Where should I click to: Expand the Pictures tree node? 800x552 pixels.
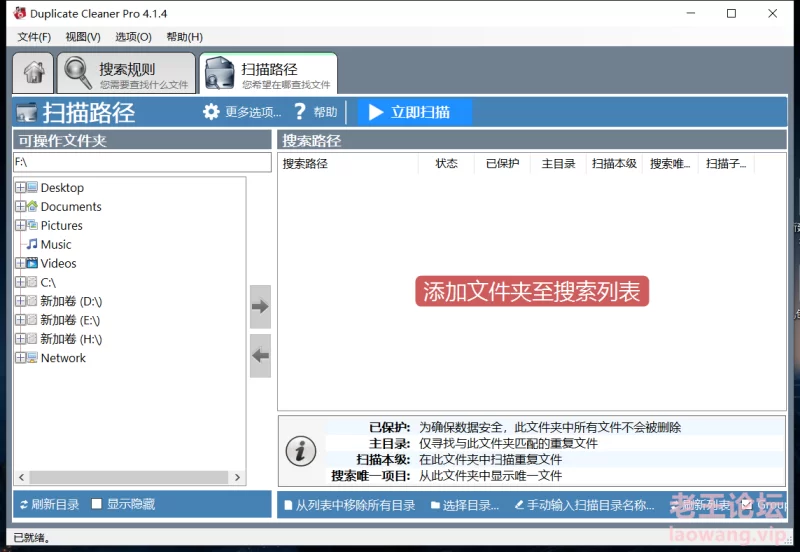[20, 225]
